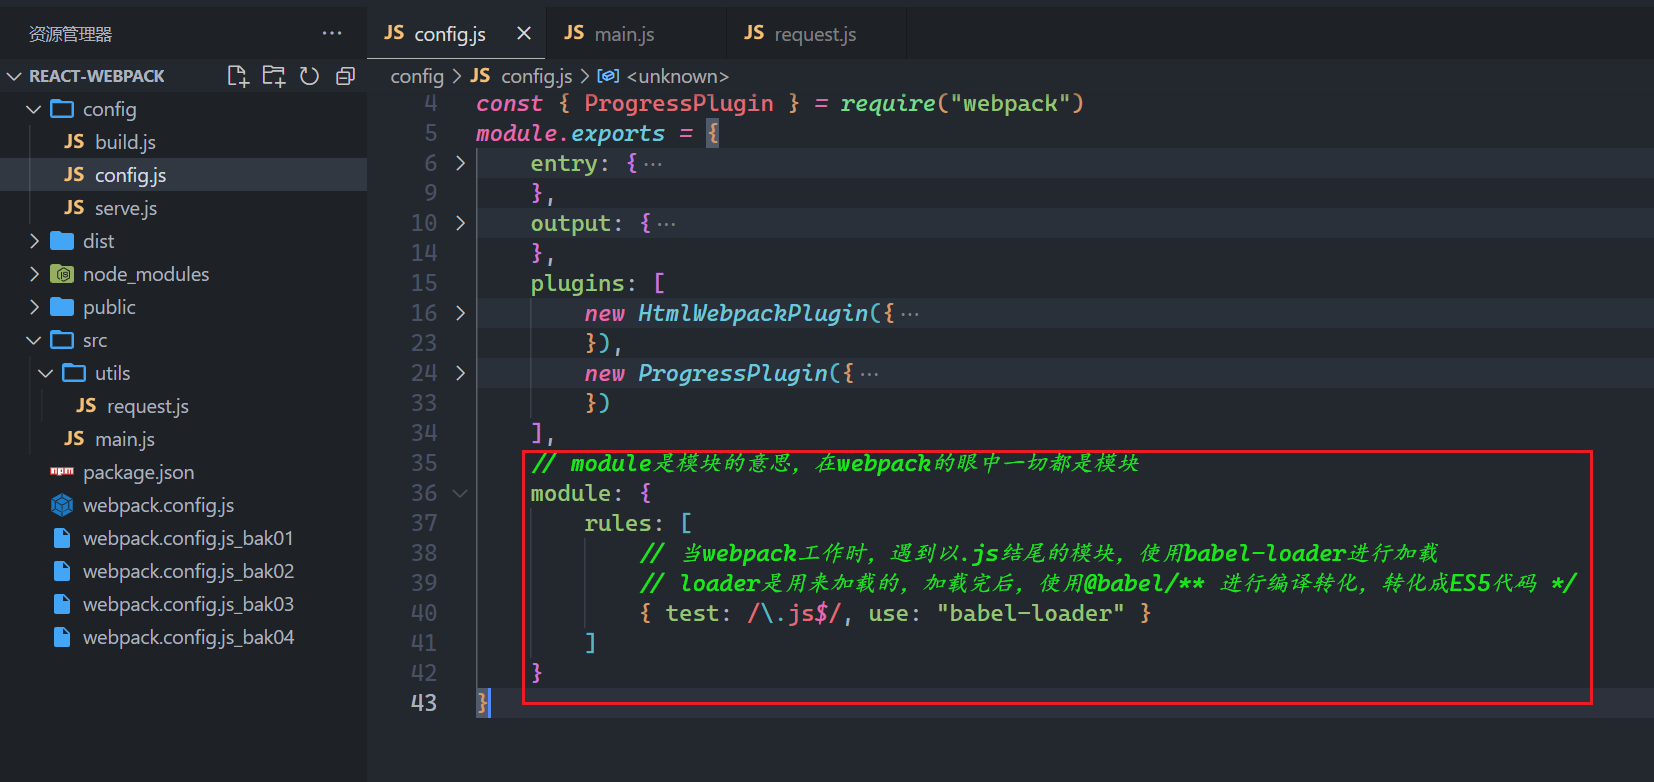The height and width of the screenshot is (782, 1654).
Task: Click the dist folder icon
Action: 62,241
